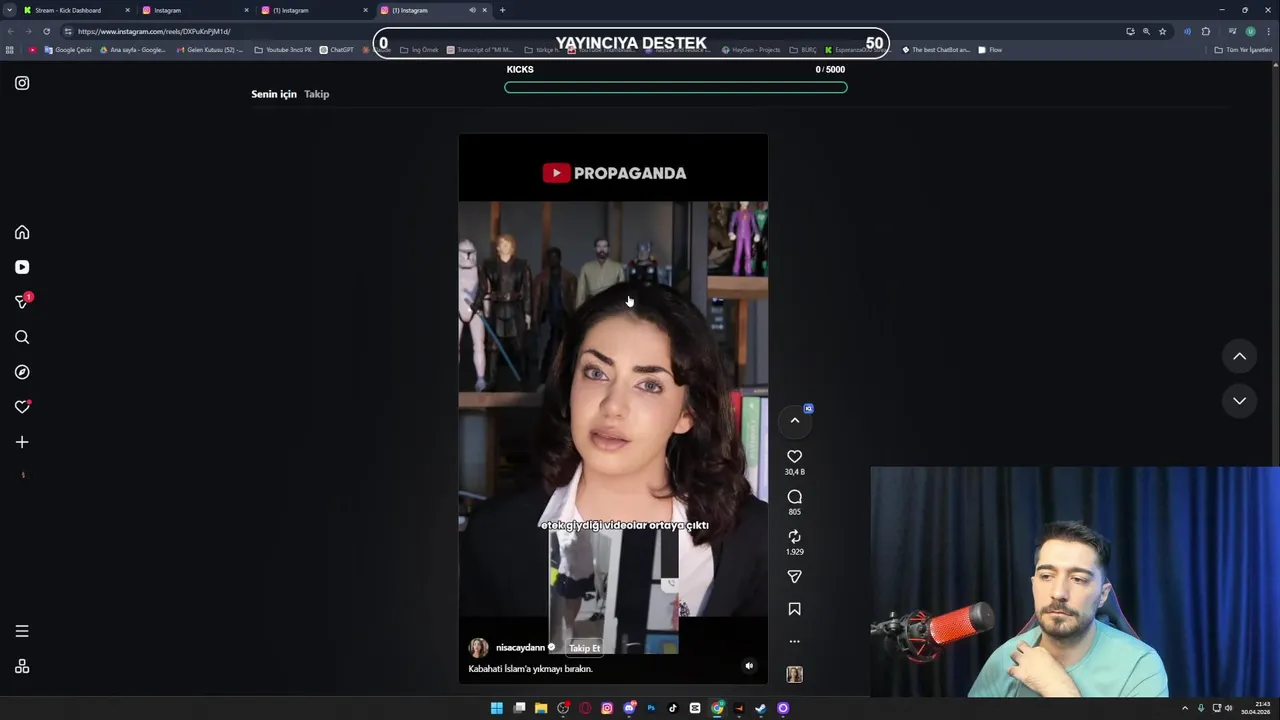Click the nisacaydann profile avatar on the reel
The width and height of the screenshot is (1280, 720).
tap(479, 648)
